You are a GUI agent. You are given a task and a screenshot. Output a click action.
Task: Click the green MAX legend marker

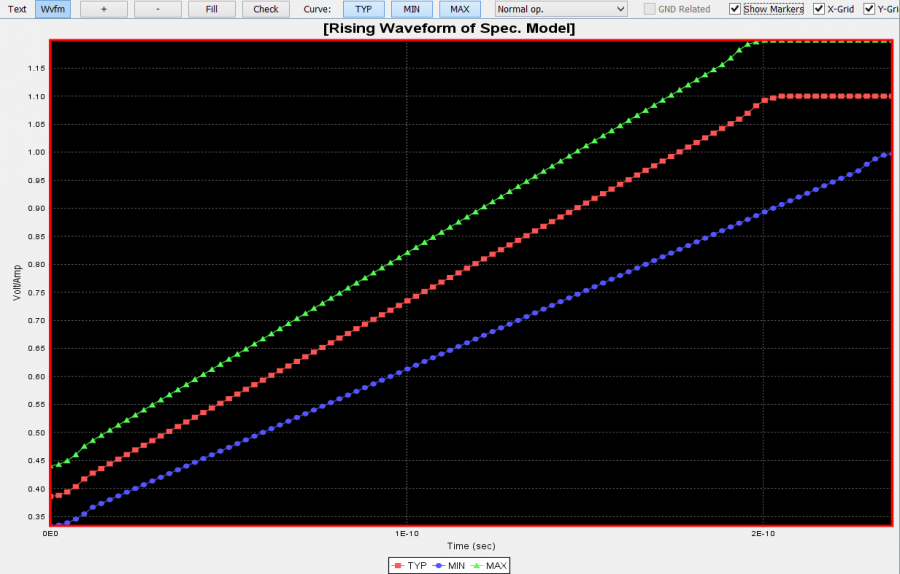click(479, 566)
